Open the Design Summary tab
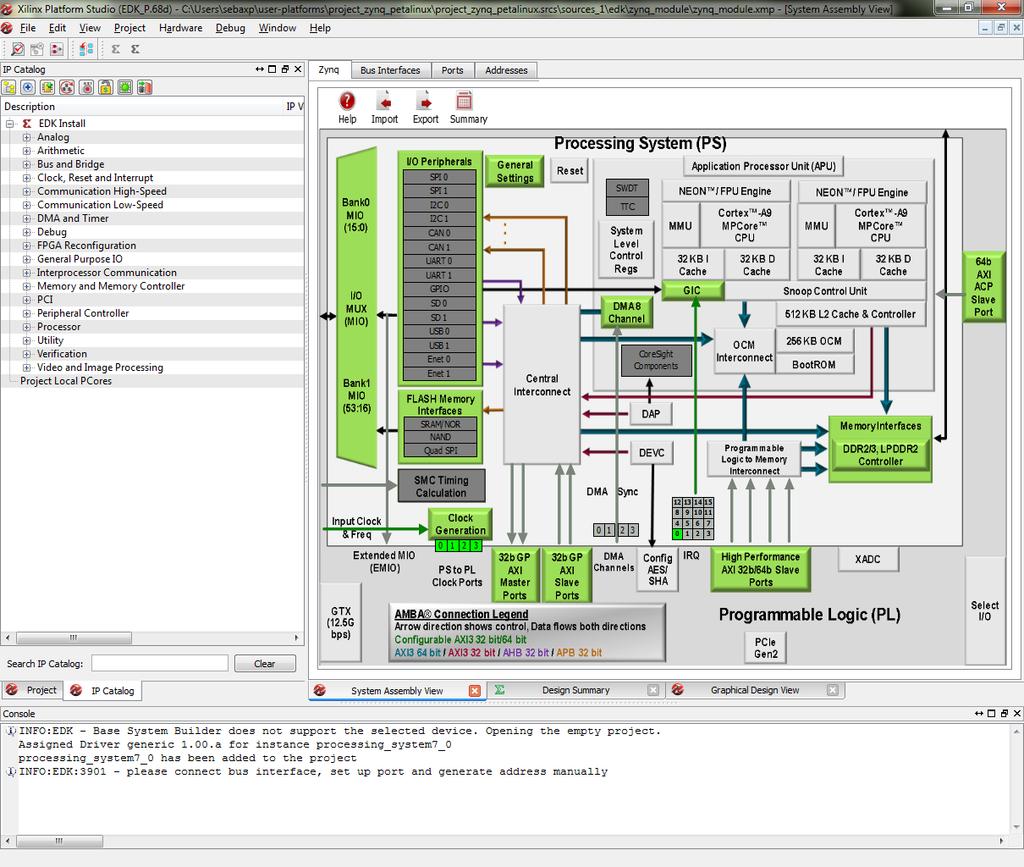This screenshot has height=867, width=1024. (575, 690)
